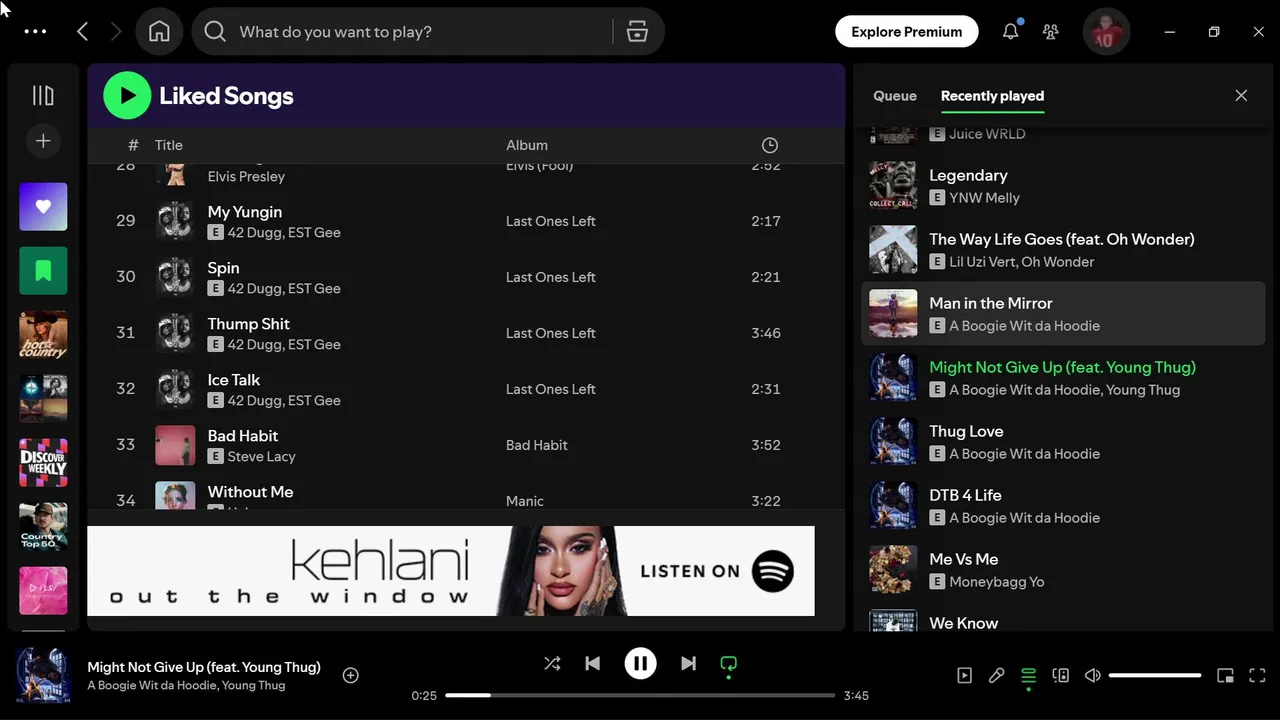This screenshot has width=1280, height=720.
Task: Pause the current song
Action: (x=640, y=663)
